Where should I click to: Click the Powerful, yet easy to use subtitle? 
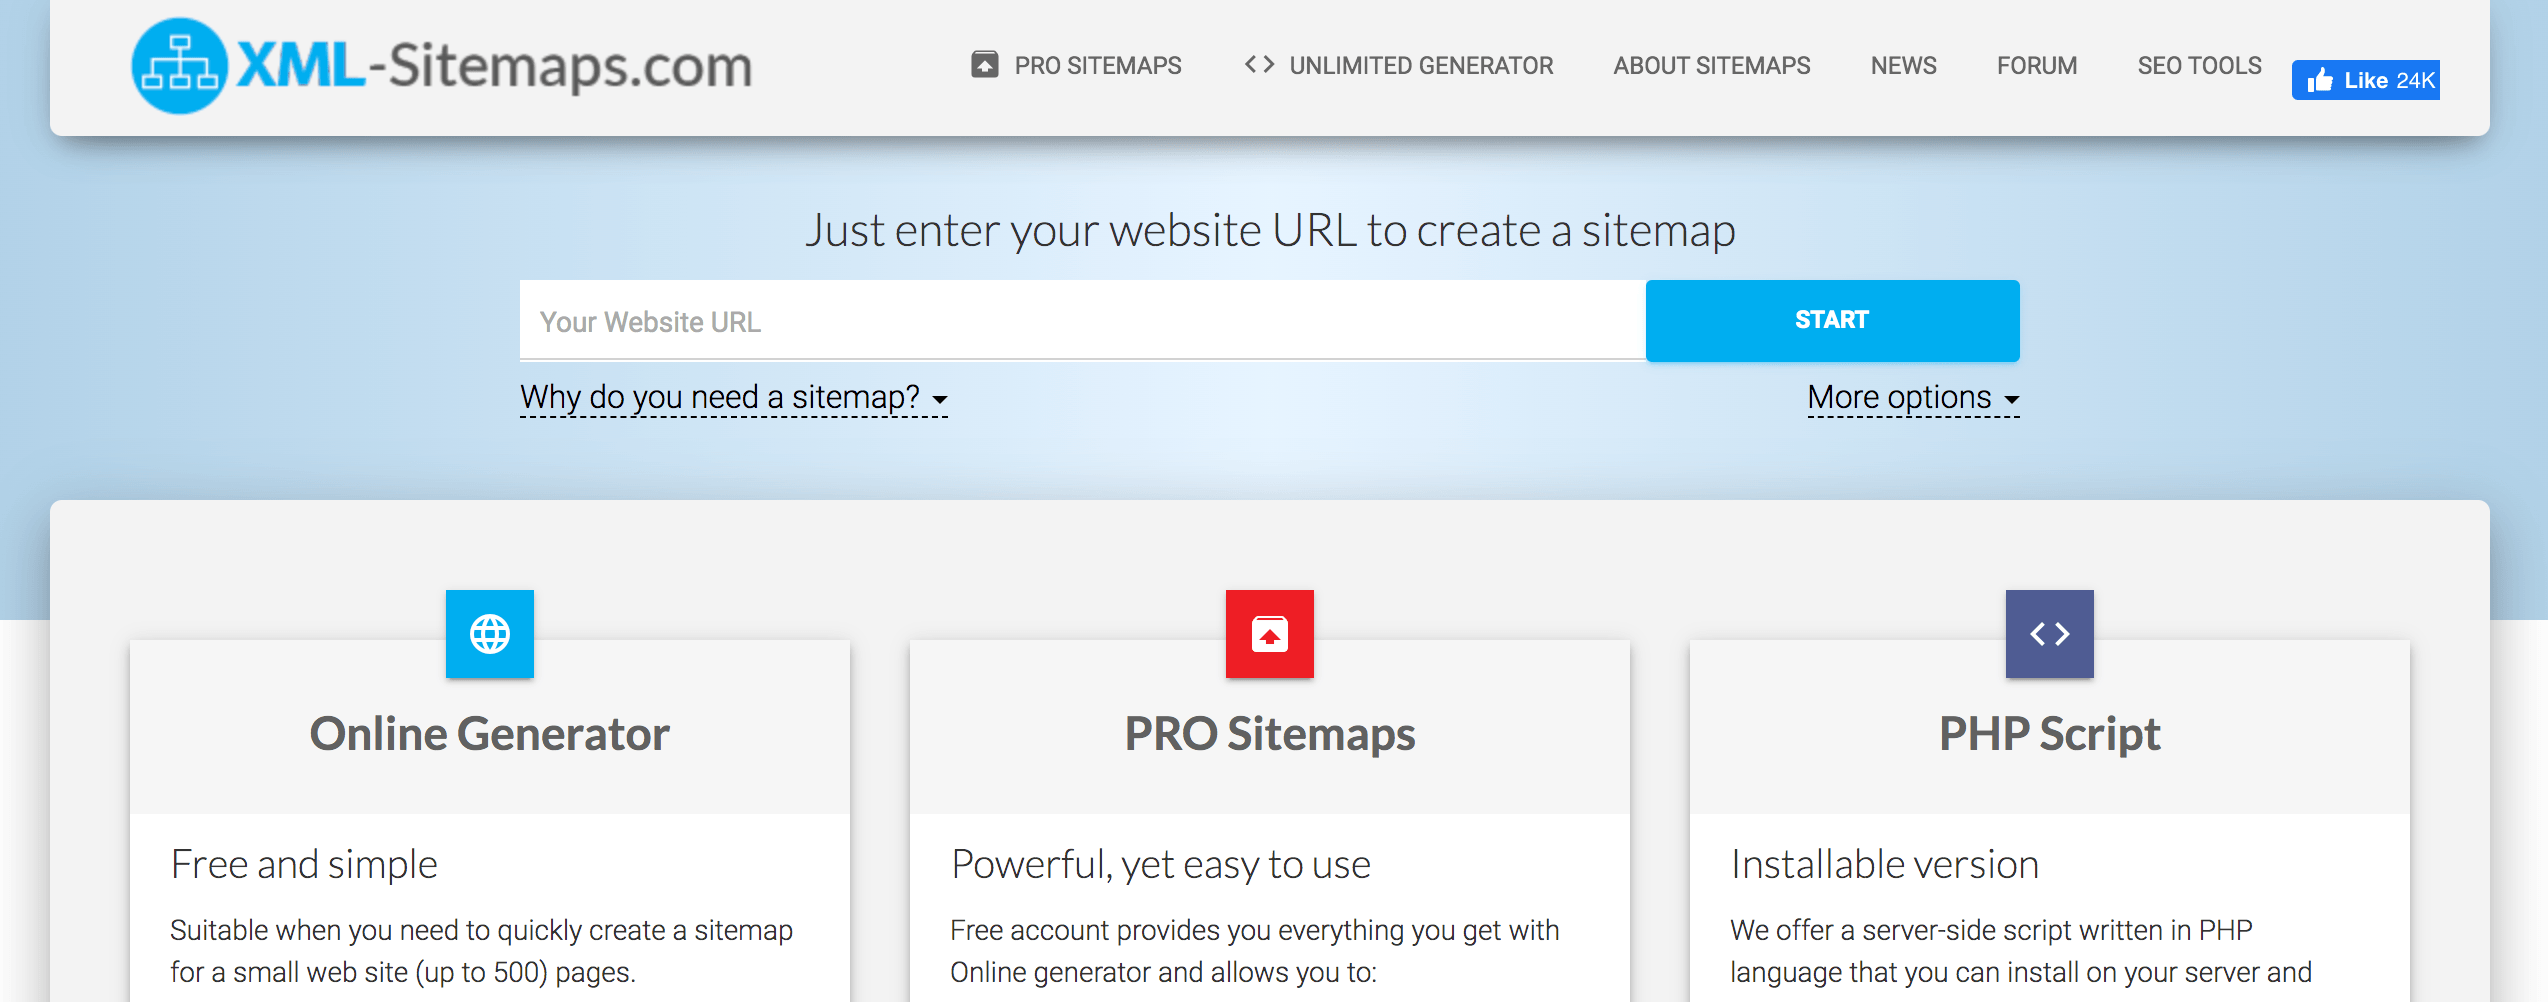tap(1161, 864)
